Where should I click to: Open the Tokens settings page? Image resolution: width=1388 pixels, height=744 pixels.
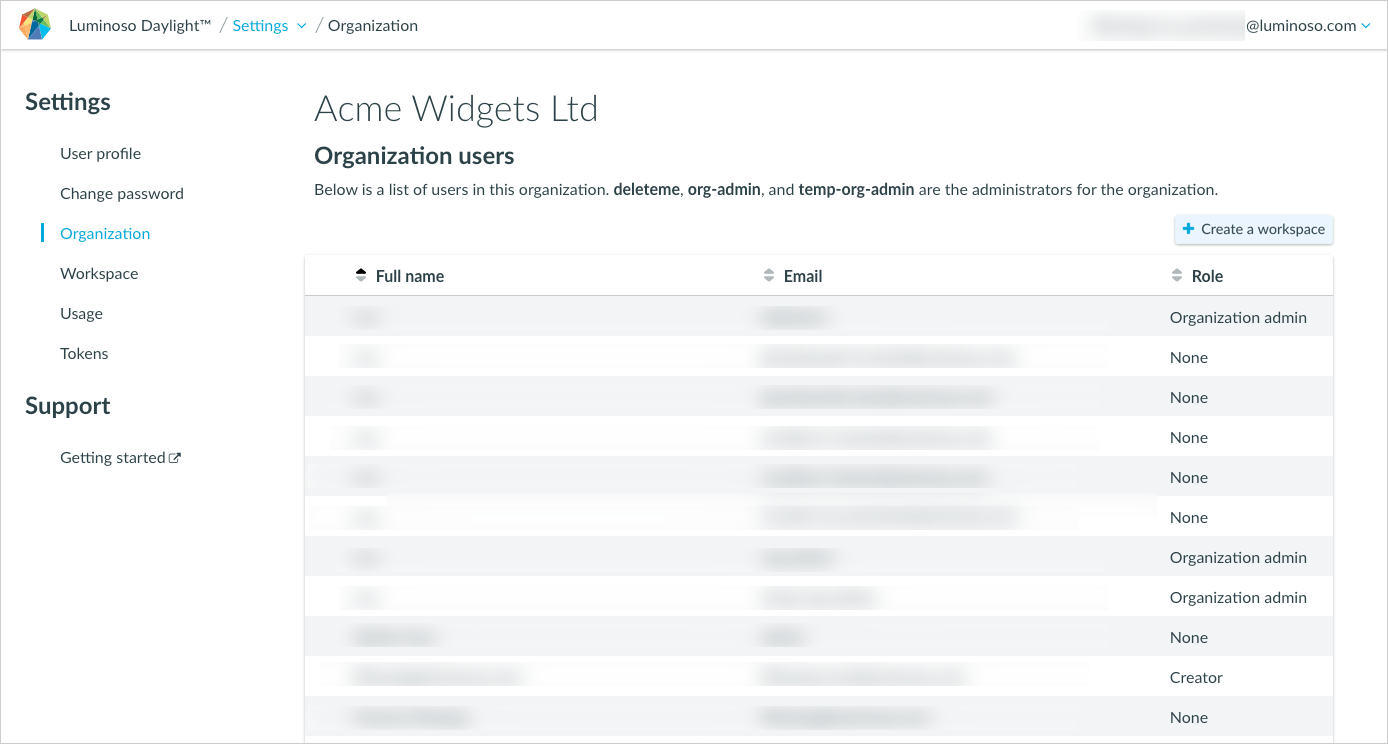tap(84, 354)
